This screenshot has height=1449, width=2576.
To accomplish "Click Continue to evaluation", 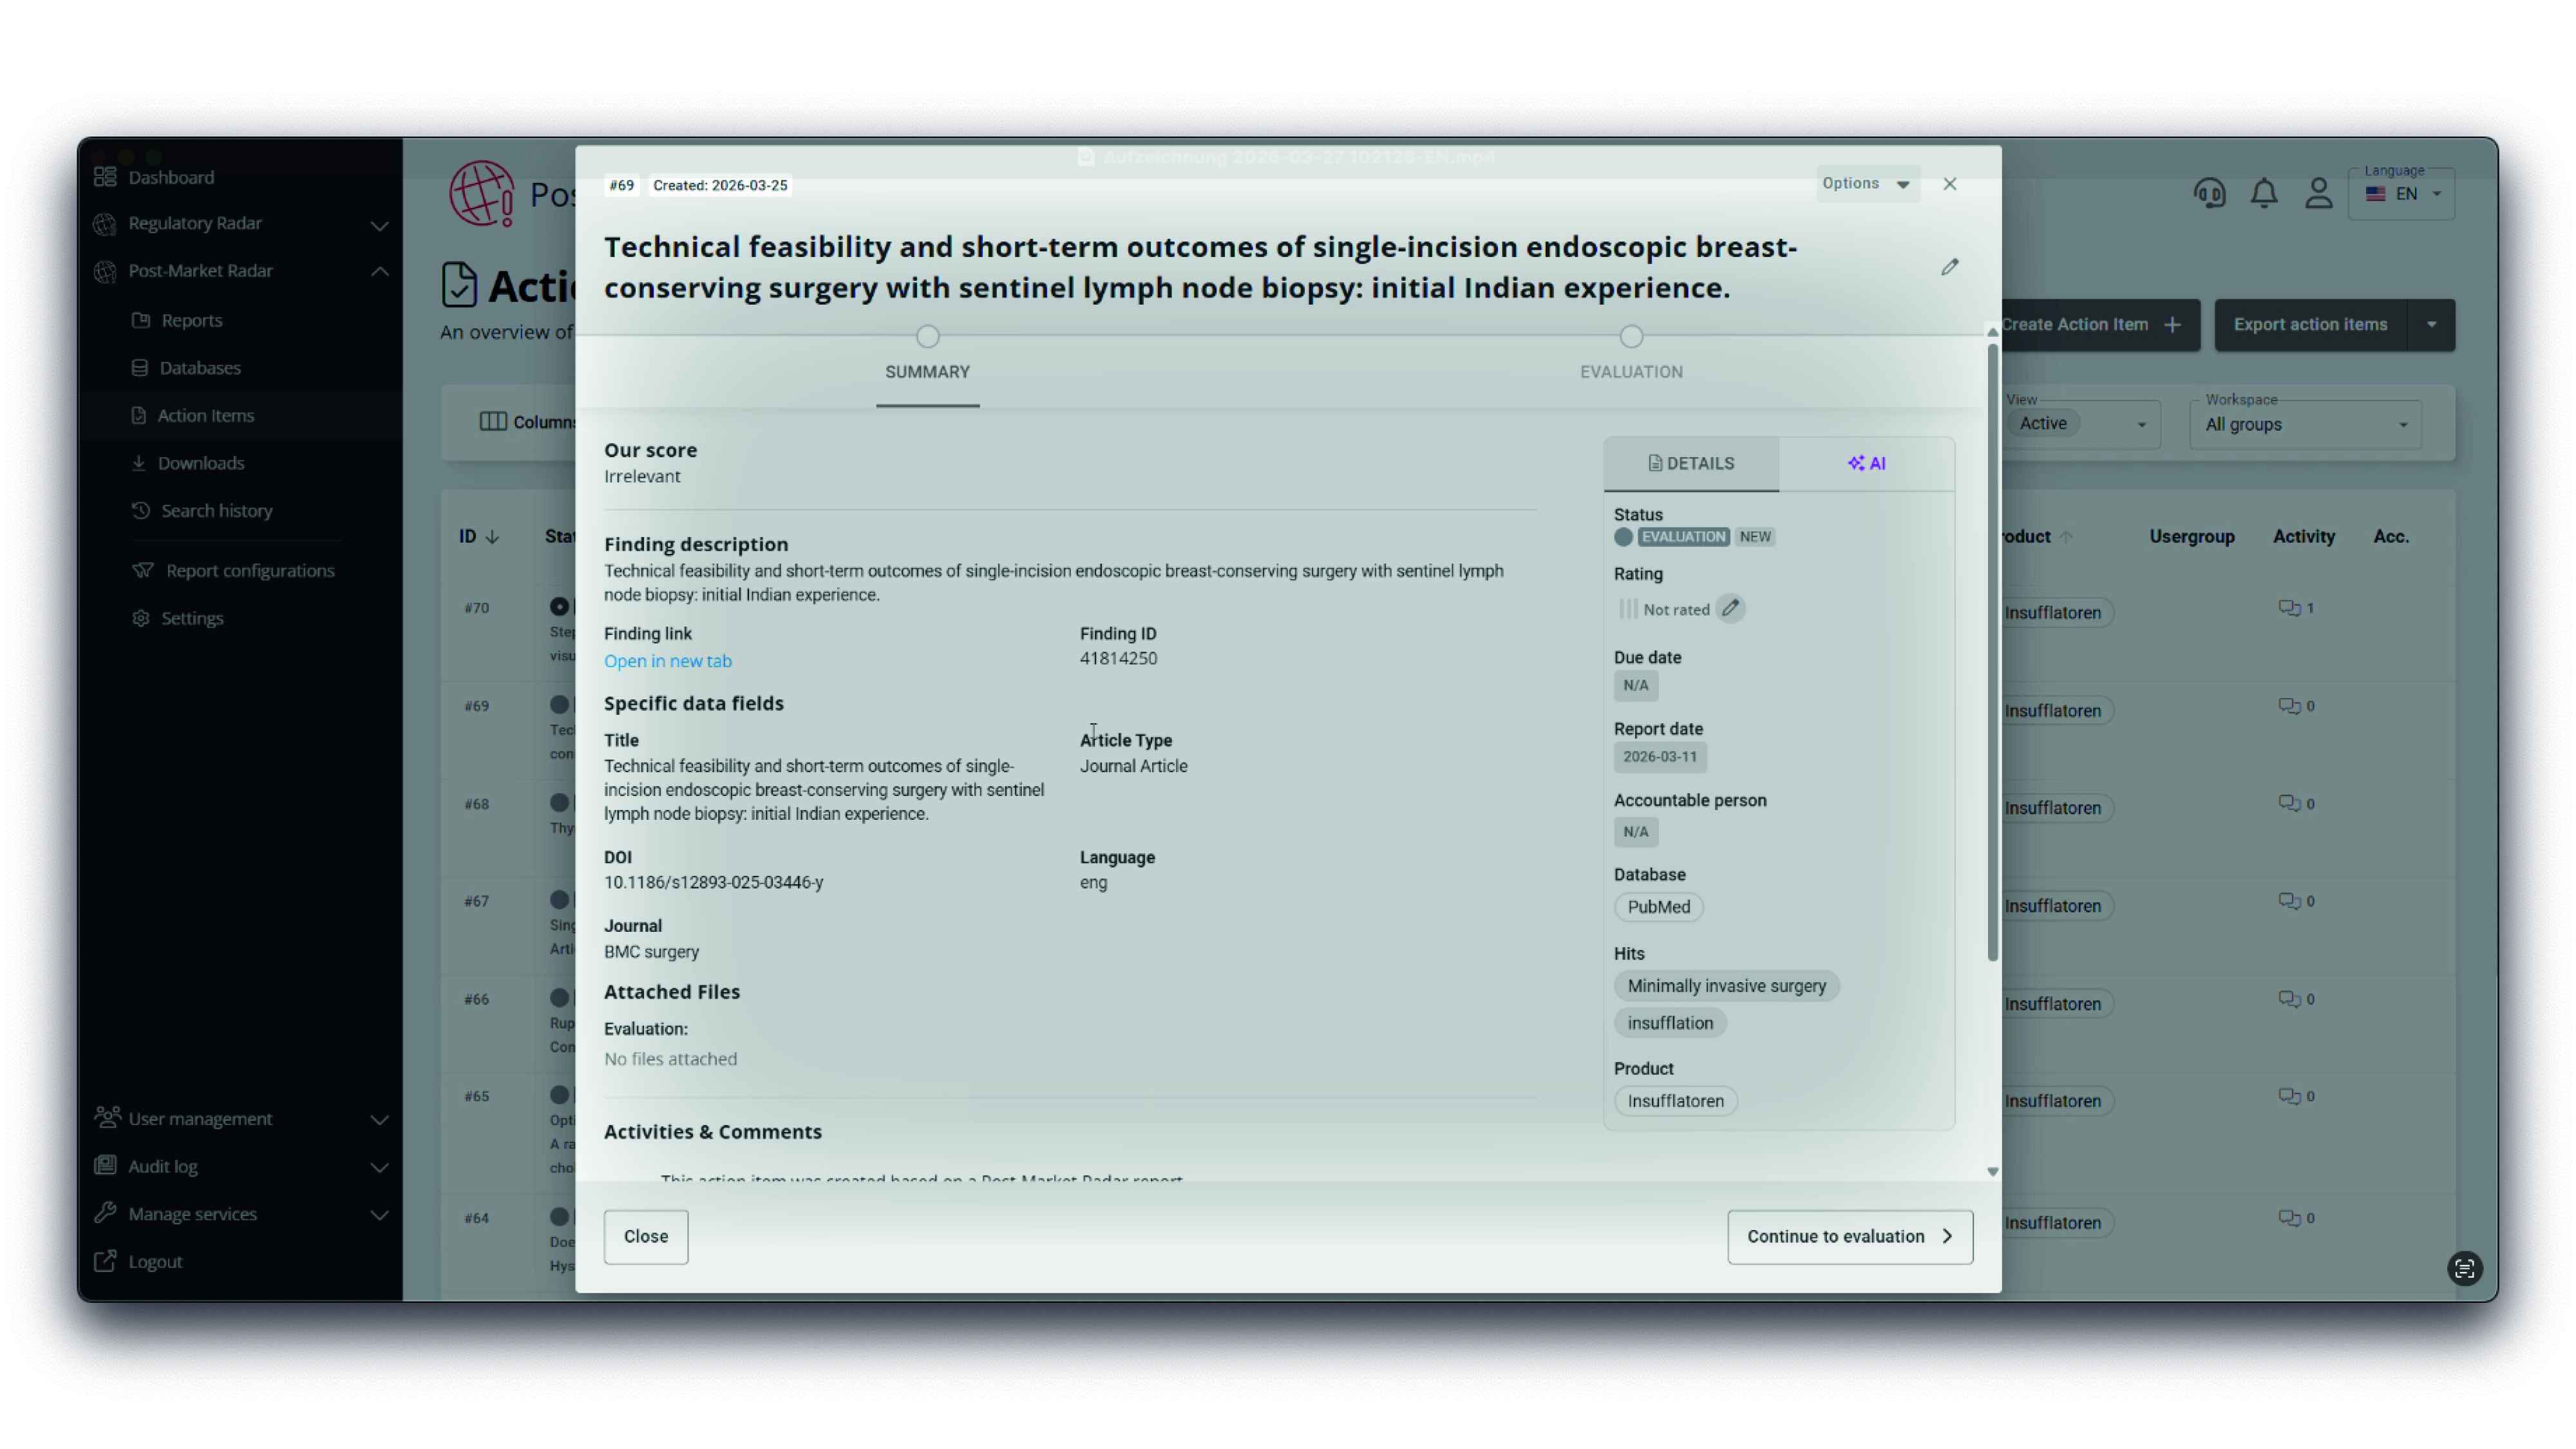I will (1849, 1236).
